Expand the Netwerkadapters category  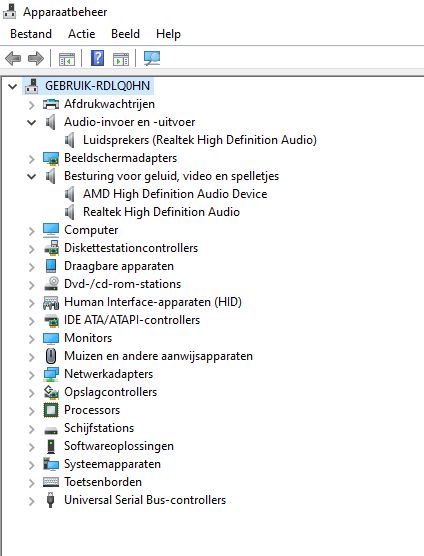tap(32, 375)
